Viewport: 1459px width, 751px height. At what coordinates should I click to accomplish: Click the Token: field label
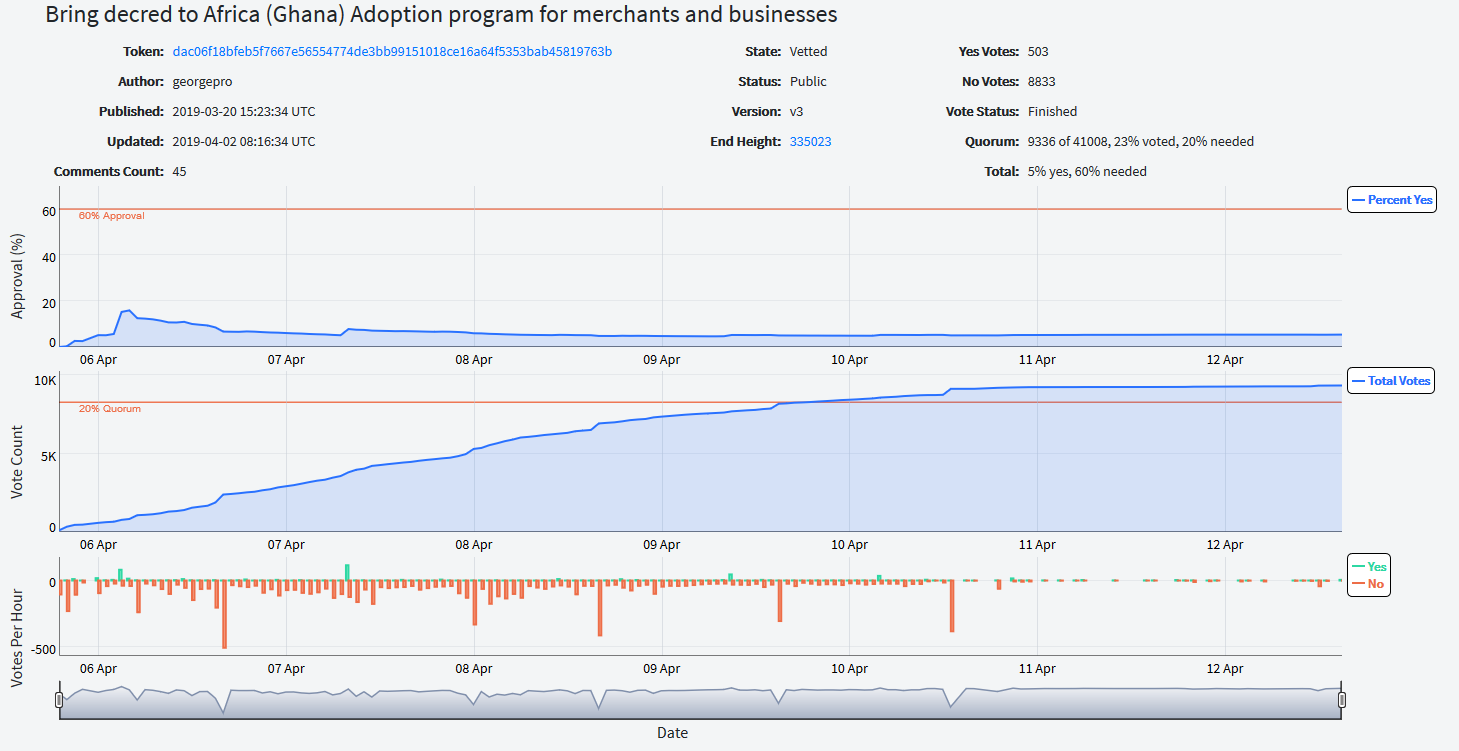click(143, 51)
